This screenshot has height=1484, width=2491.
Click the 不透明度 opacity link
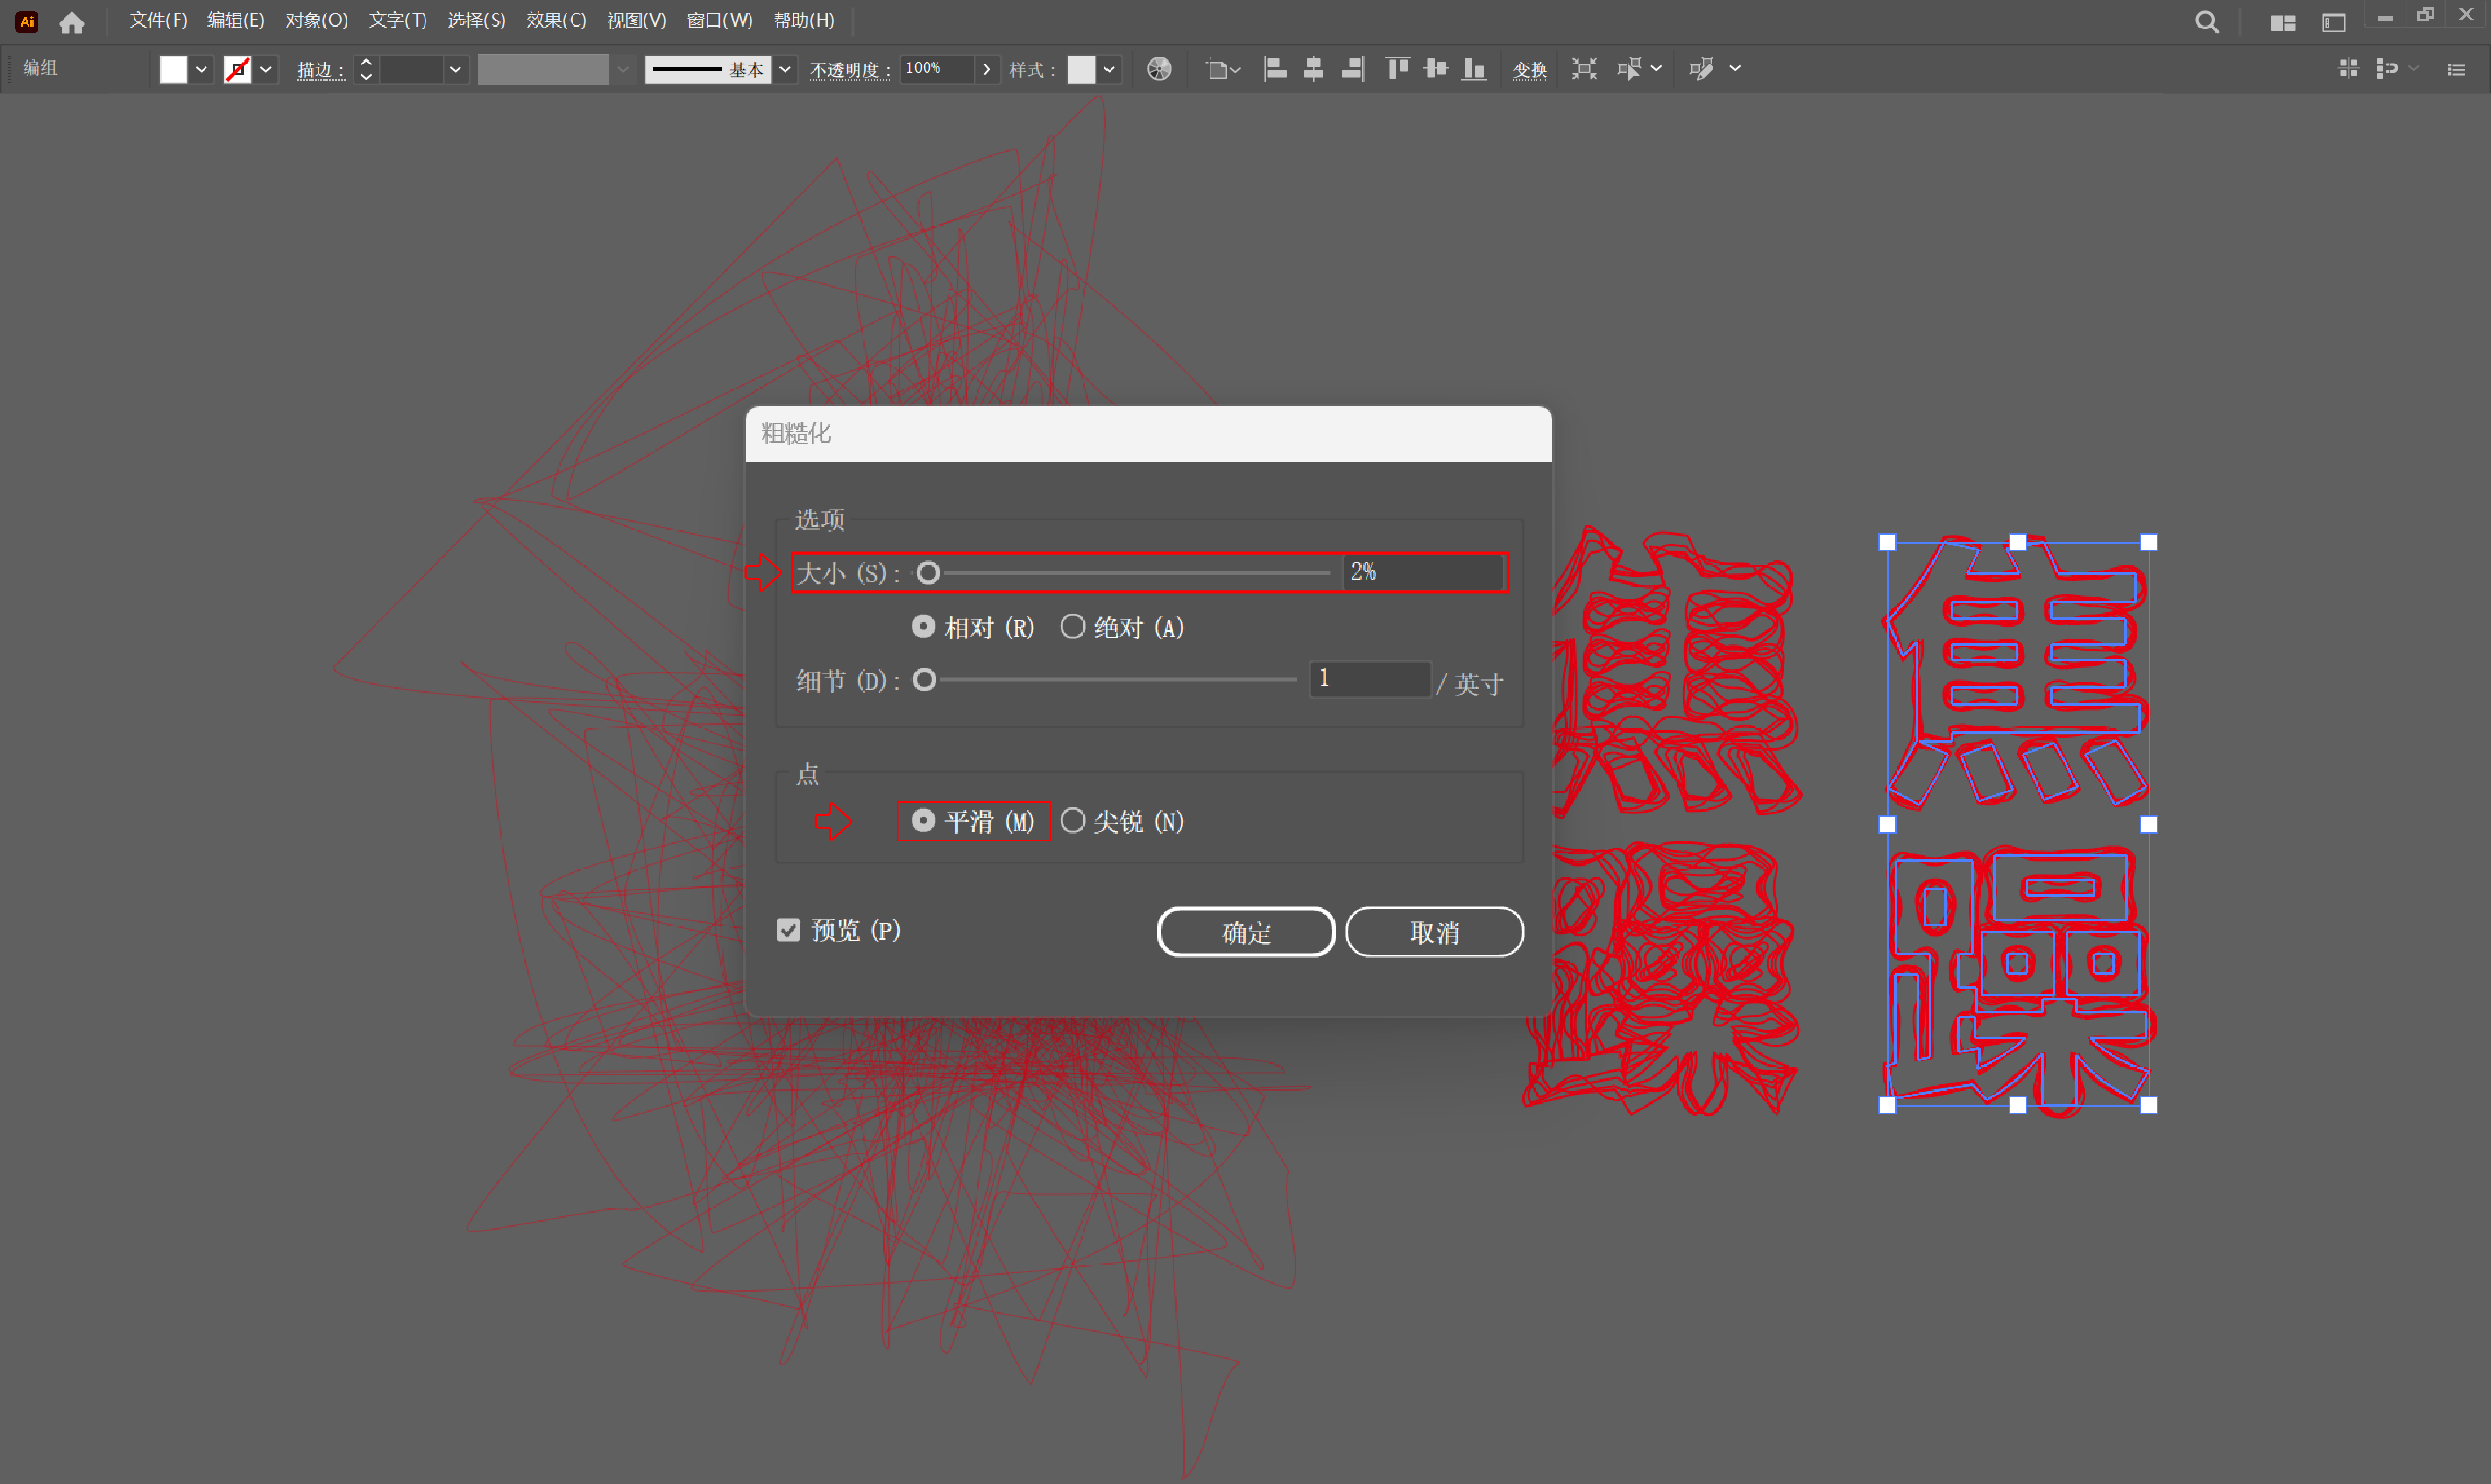[x=850, y=70]
